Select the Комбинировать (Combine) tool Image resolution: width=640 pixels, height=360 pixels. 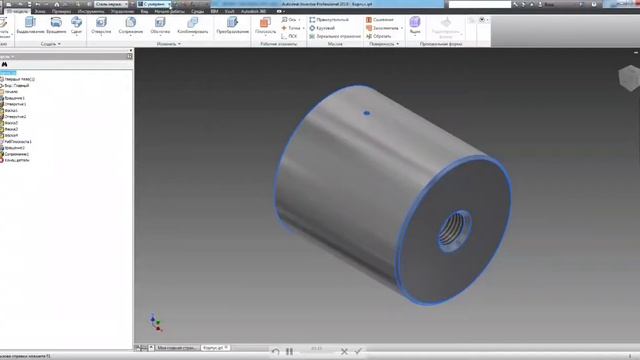pyautogui.click(x=193, y=25)
